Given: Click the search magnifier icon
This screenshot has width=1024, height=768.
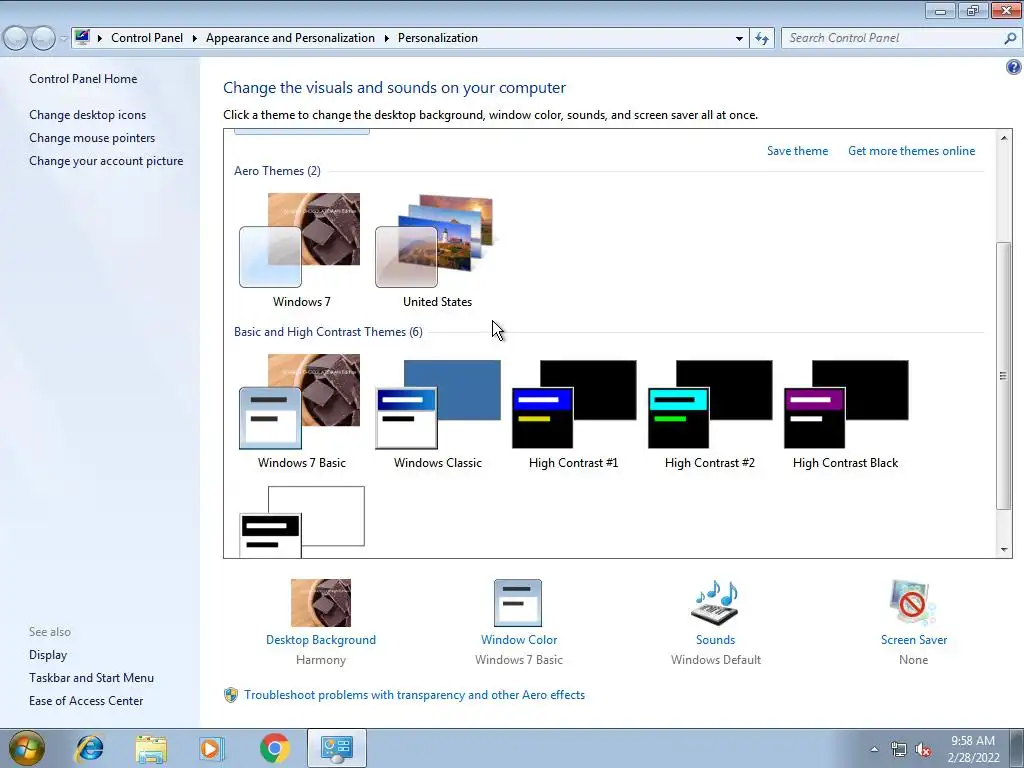Looking at the screenshot, I should coord(1010,39).
